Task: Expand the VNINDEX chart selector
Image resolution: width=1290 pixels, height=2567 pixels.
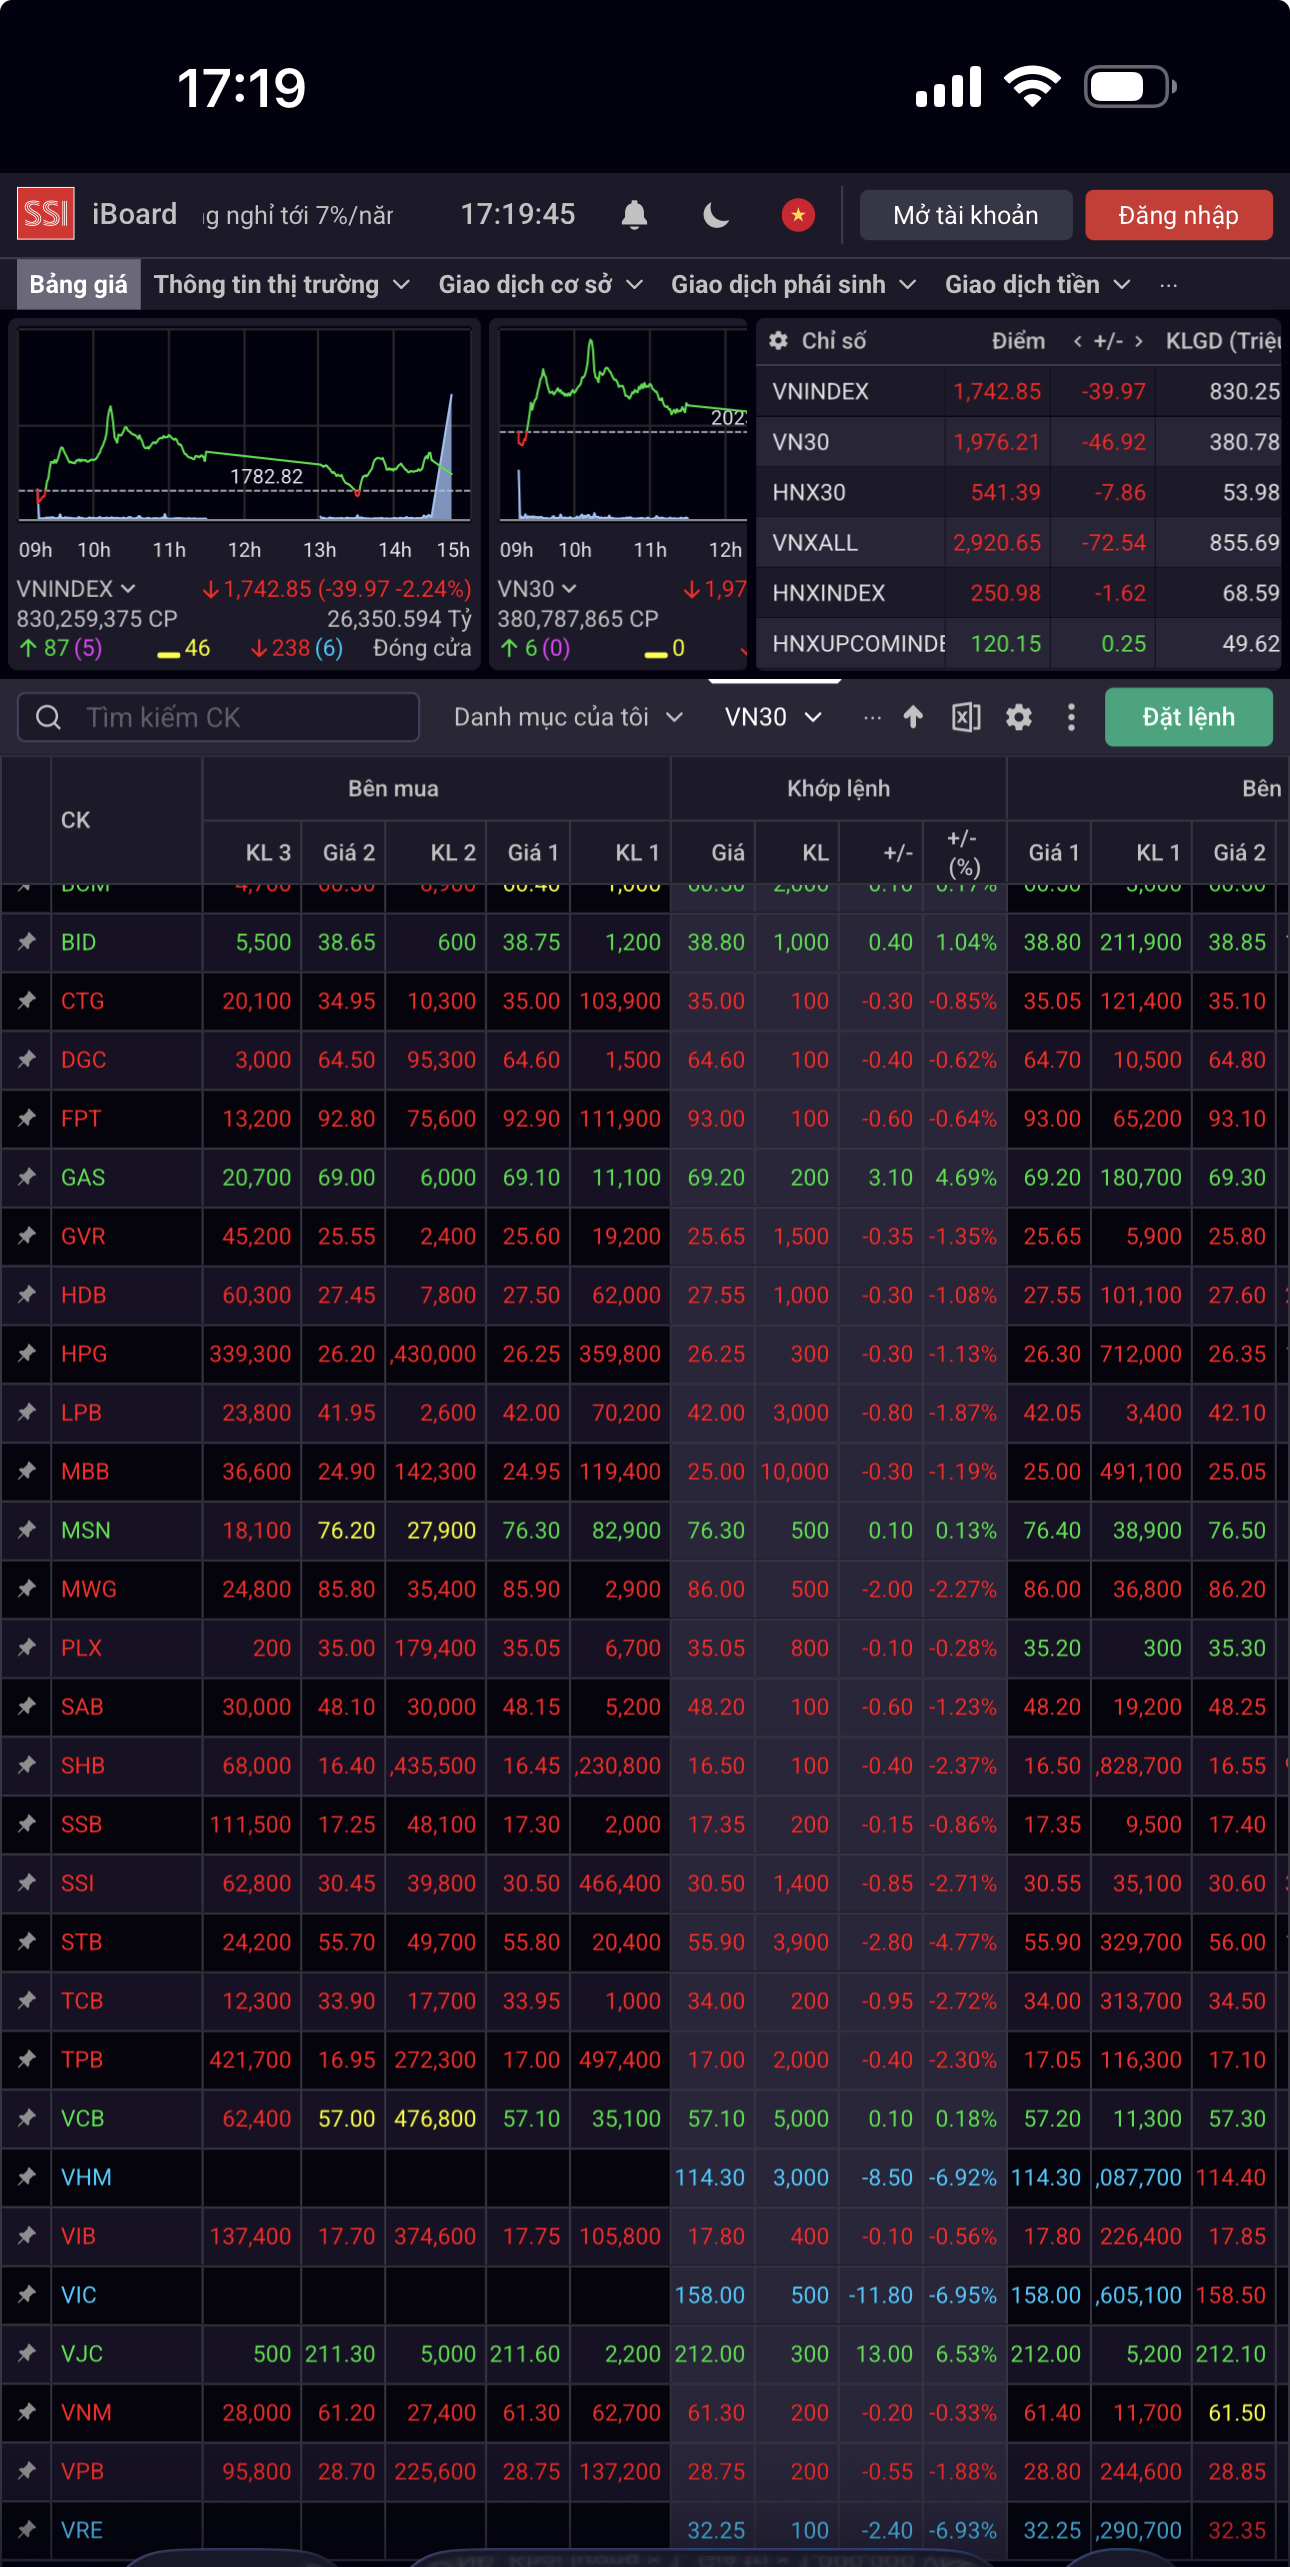Action: tap(76, 589)
